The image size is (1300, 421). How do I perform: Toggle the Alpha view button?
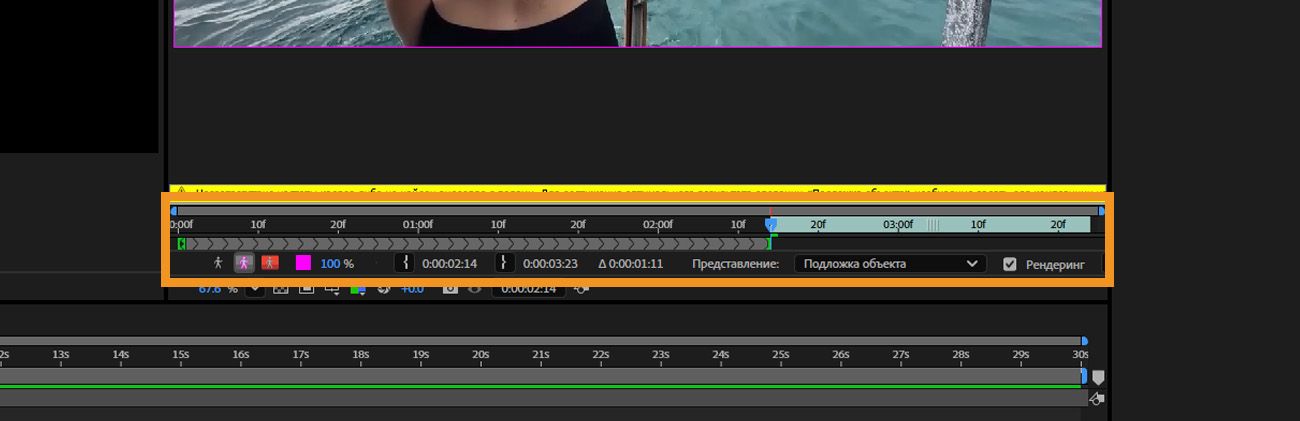coord(218,263)
